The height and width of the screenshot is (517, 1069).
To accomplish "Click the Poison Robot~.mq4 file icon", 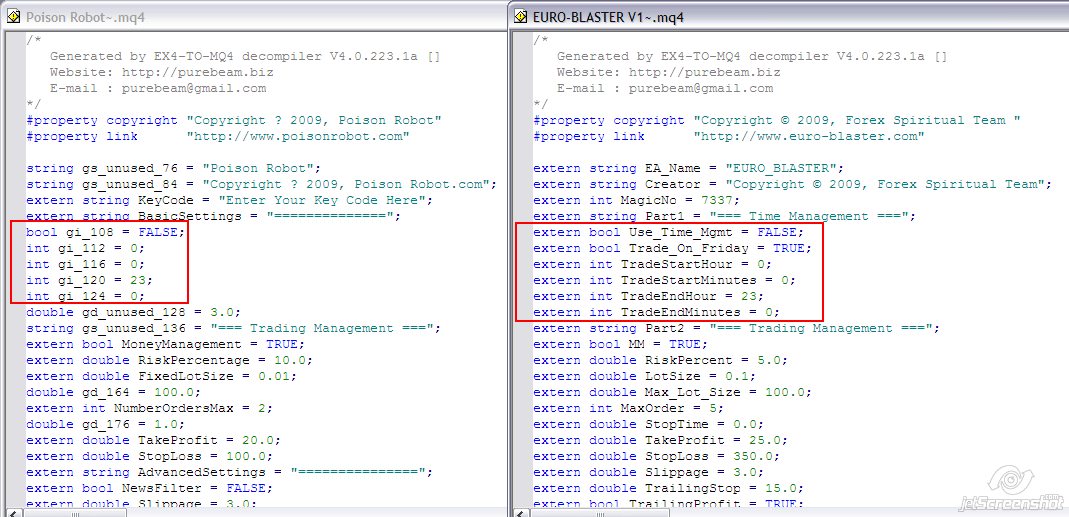I will point(14,17).
